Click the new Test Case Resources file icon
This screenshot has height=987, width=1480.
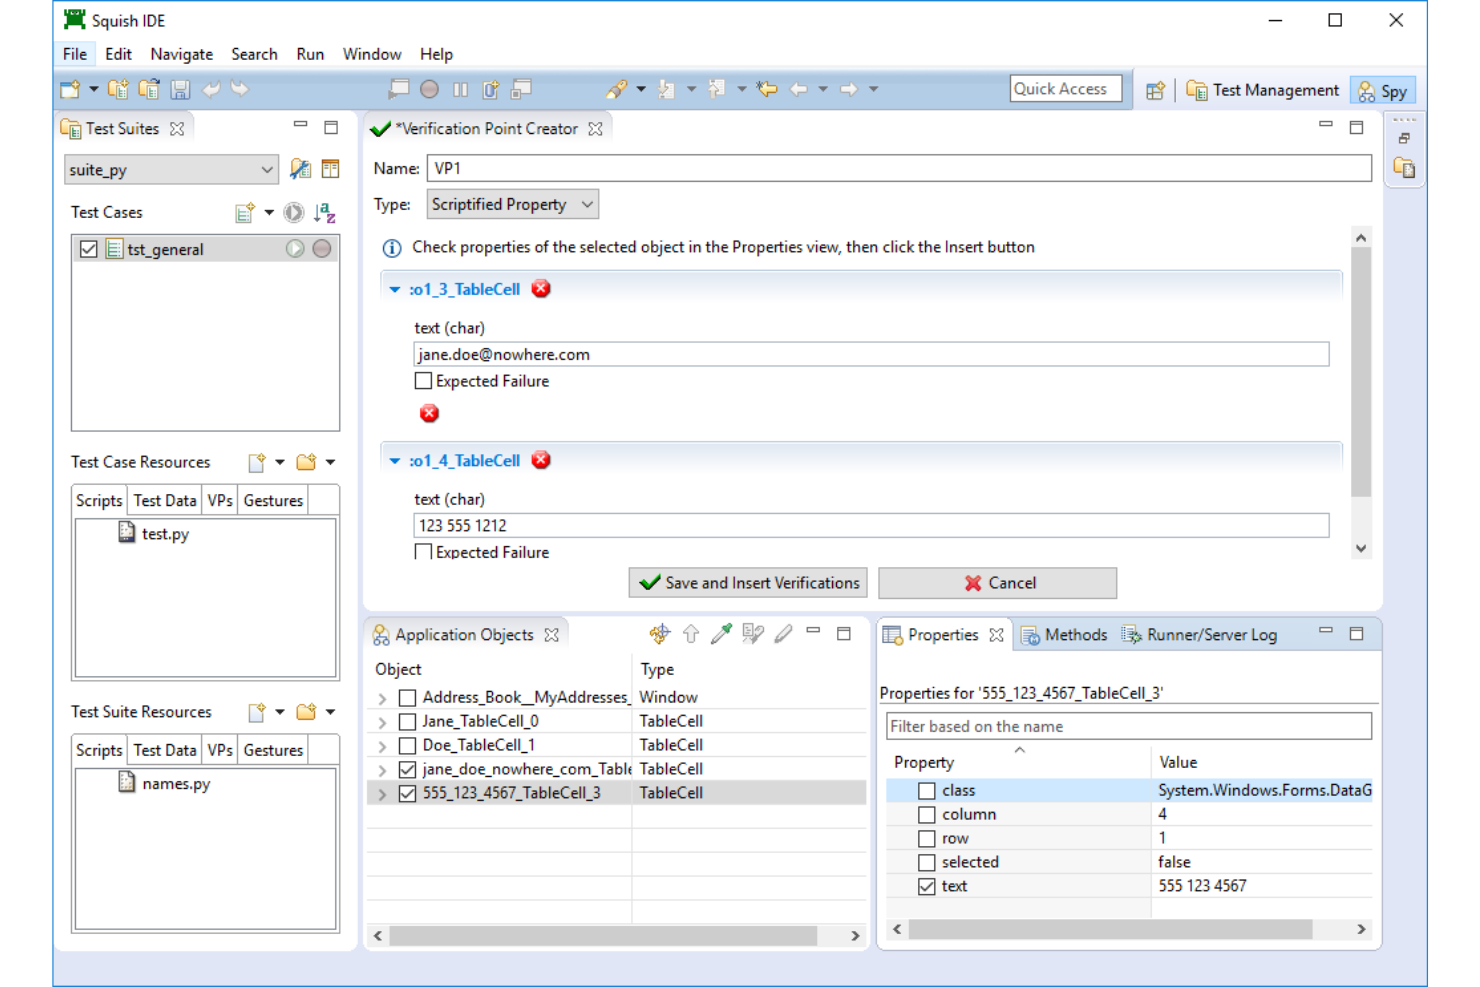coord(257,462)
